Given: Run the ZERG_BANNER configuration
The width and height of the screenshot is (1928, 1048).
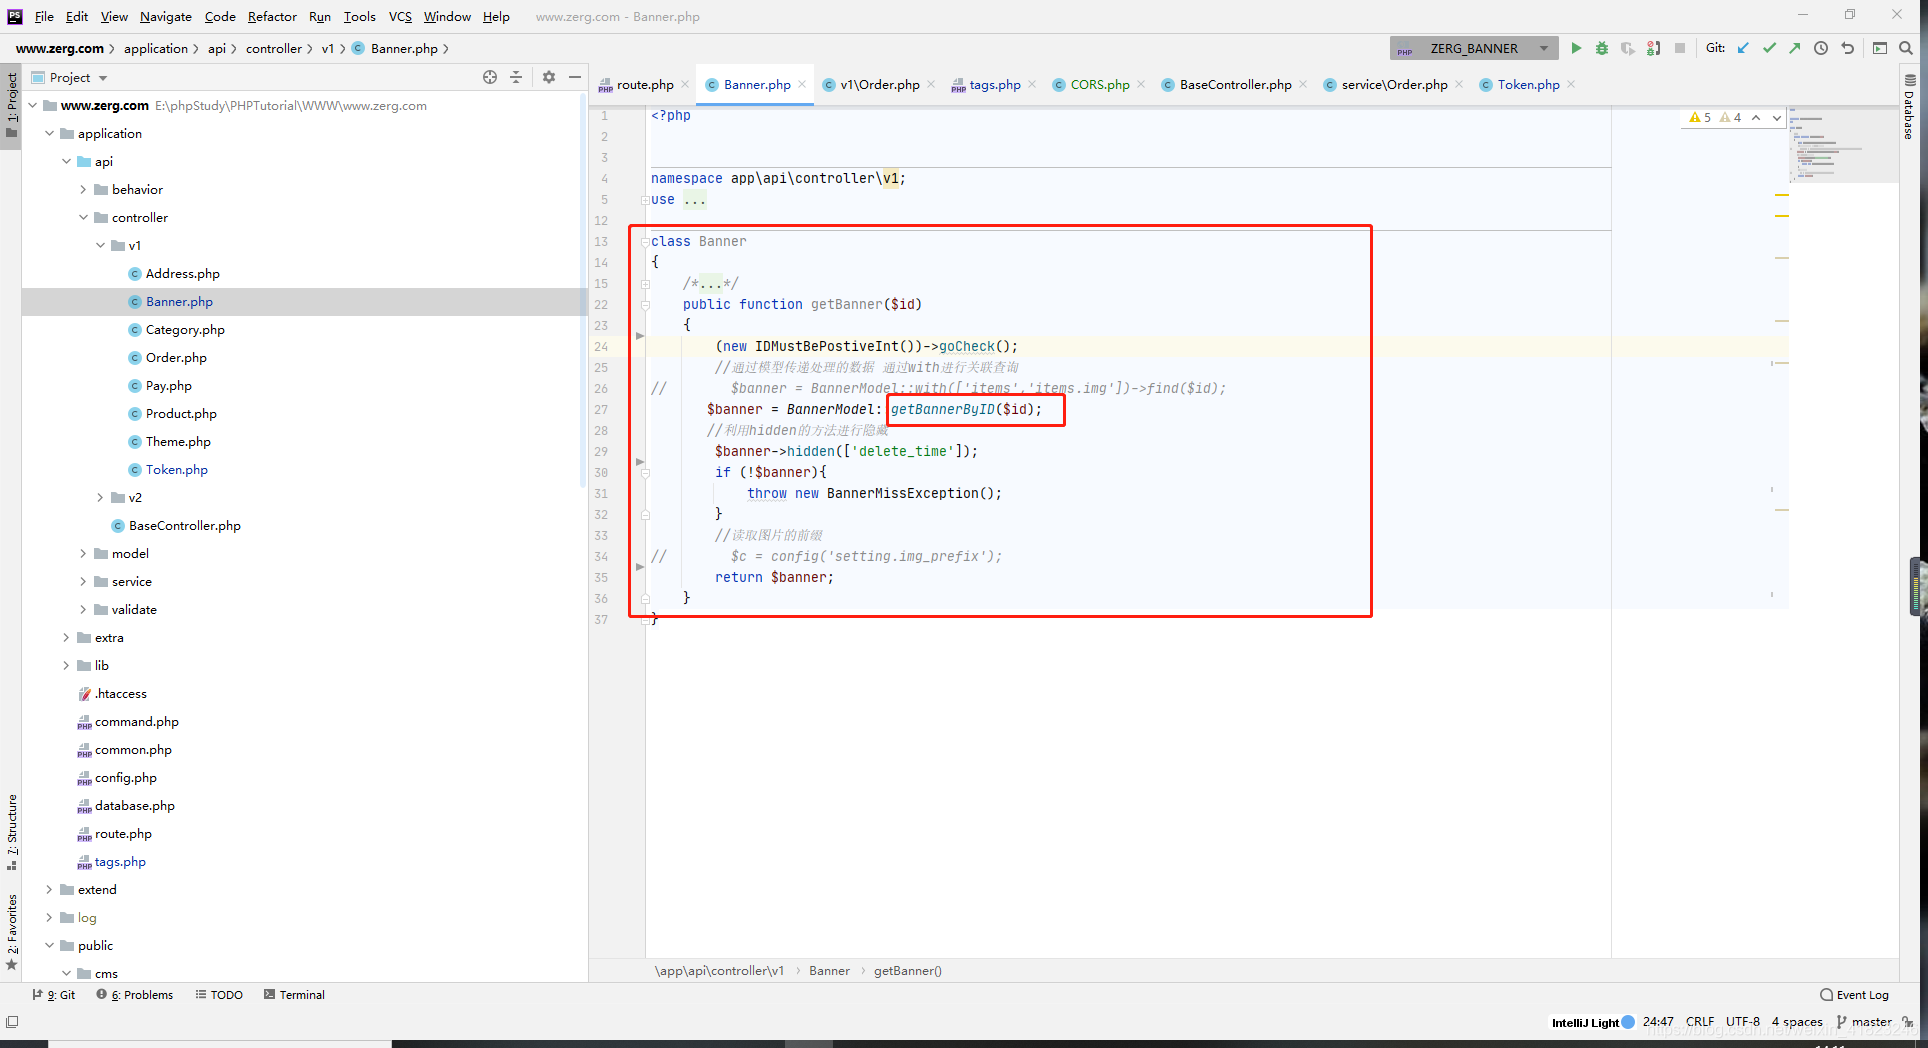Looking at the screenshot, I should click(1576, 48).
